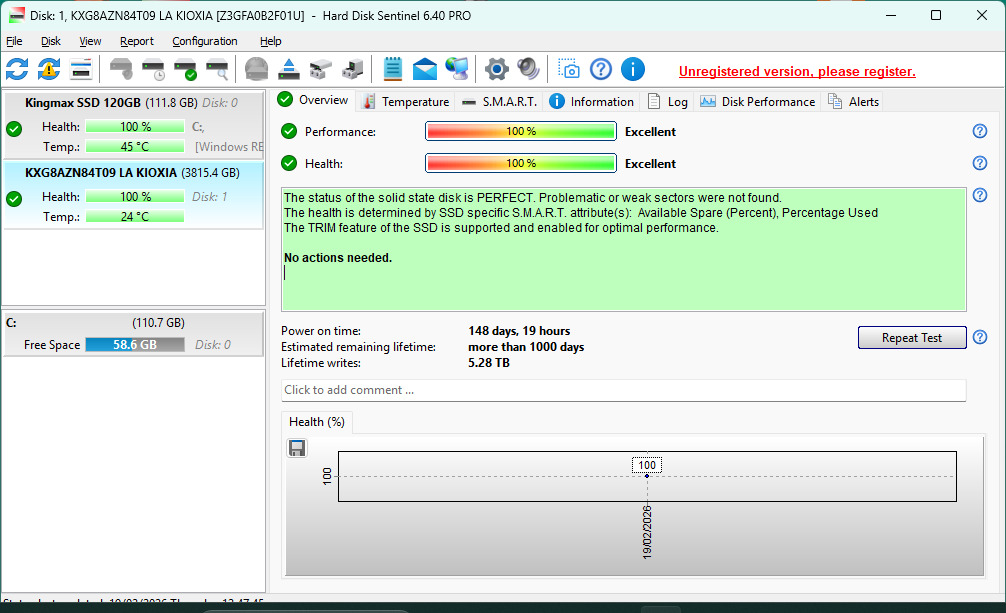Image resolution: width=1006 pixels, height=613 pixels.
Task: Click the KIOXIA Temp 24 °C bar
Action: (135, 216)
